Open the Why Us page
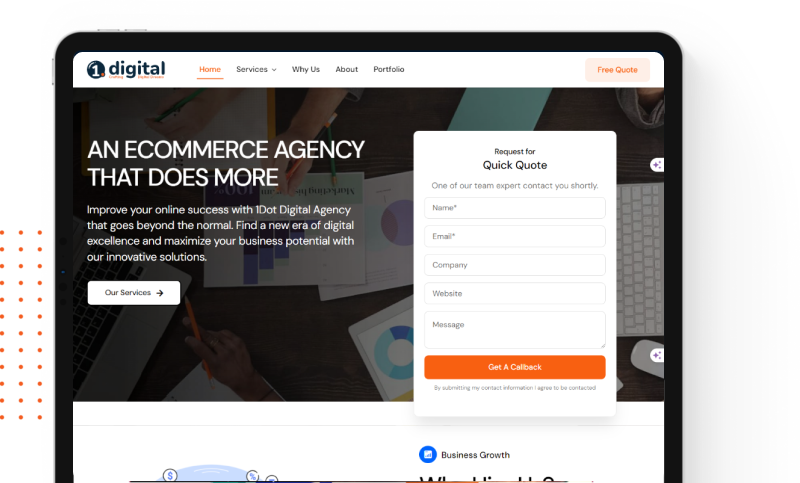Image resolution: width=800 pixels, height=483 pixels. (306, 69)
